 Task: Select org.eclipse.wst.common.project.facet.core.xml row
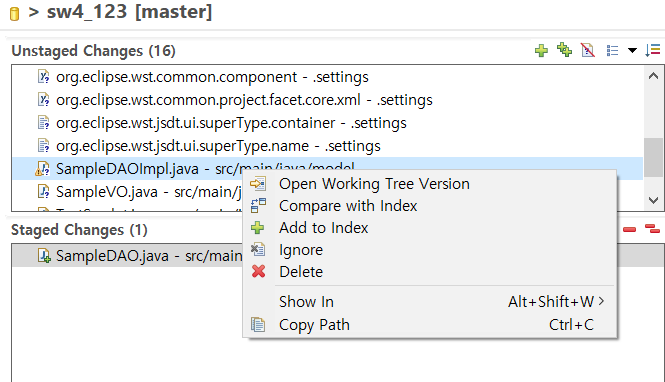pyautogui.click(x=327, y=100)
